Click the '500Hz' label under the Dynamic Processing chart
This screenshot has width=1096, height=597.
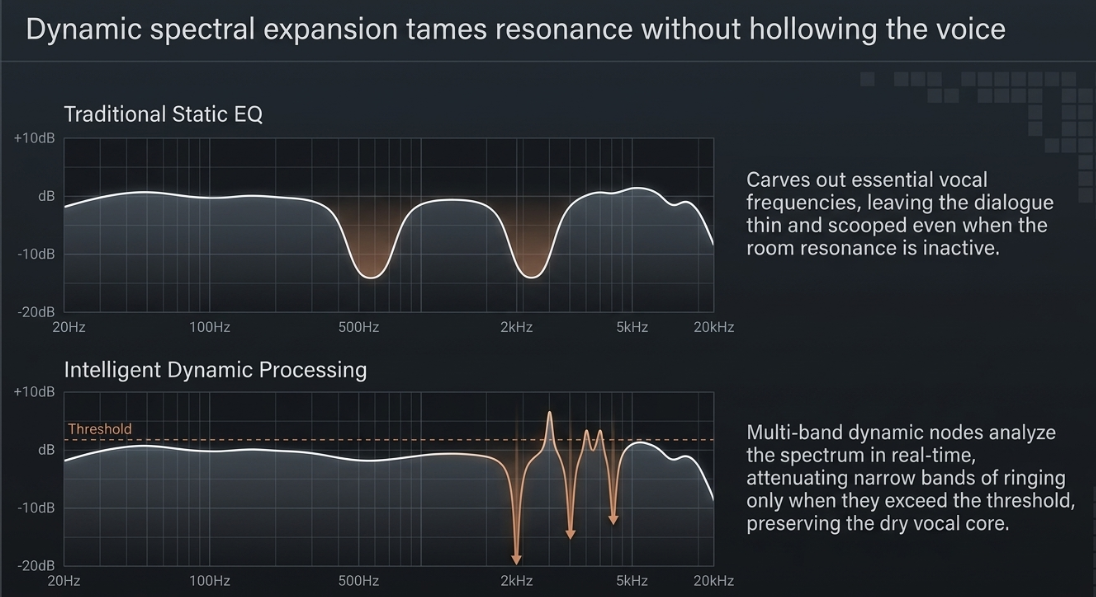pyautogui.click(x=359, y=581)
